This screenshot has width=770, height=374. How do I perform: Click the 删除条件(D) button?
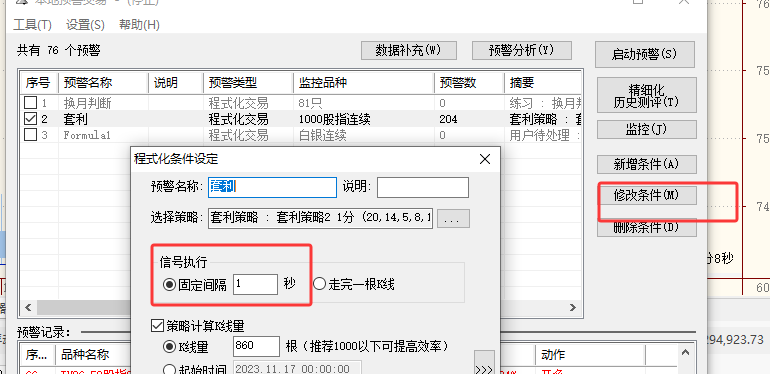coord(647,228)
